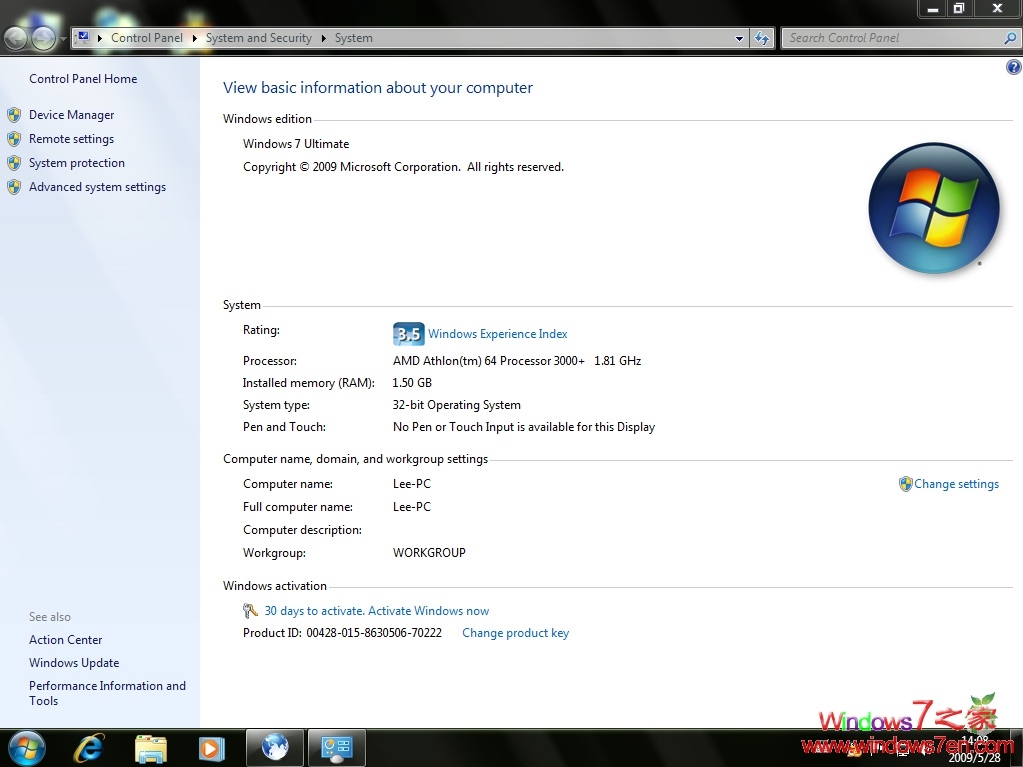Open Windows Update in See also
Viewport: 1023px width, 767px height.
pyautogui.click(x=74, y=663)
